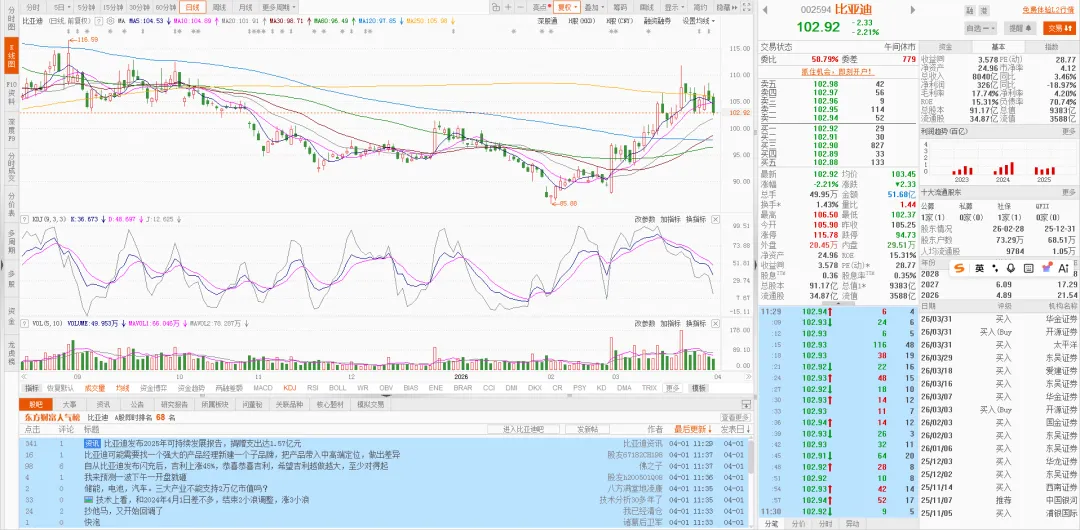Toggle 筹码 chip distribution view
1080x530 pixels.
pyautogui.click(x=619, y=7)
